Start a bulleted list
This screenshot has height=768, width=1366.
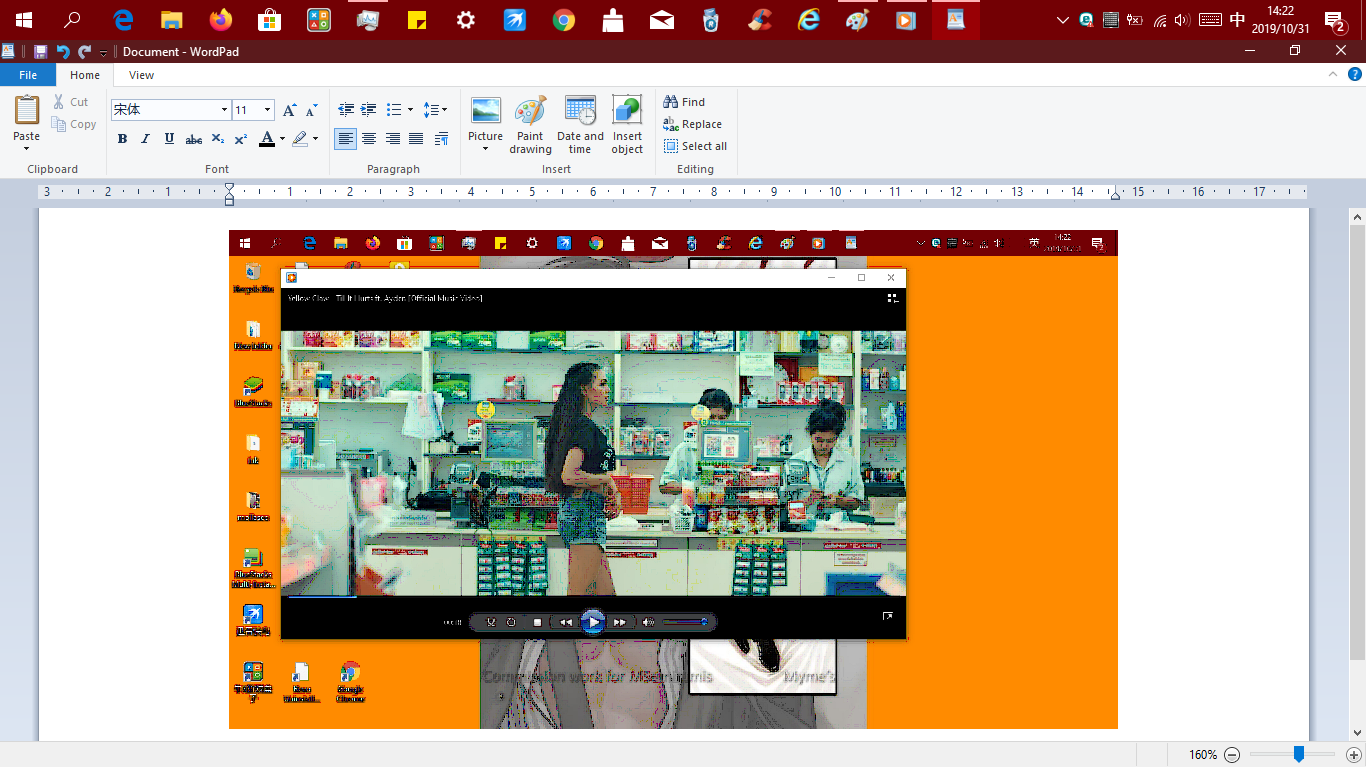point(394,110)
